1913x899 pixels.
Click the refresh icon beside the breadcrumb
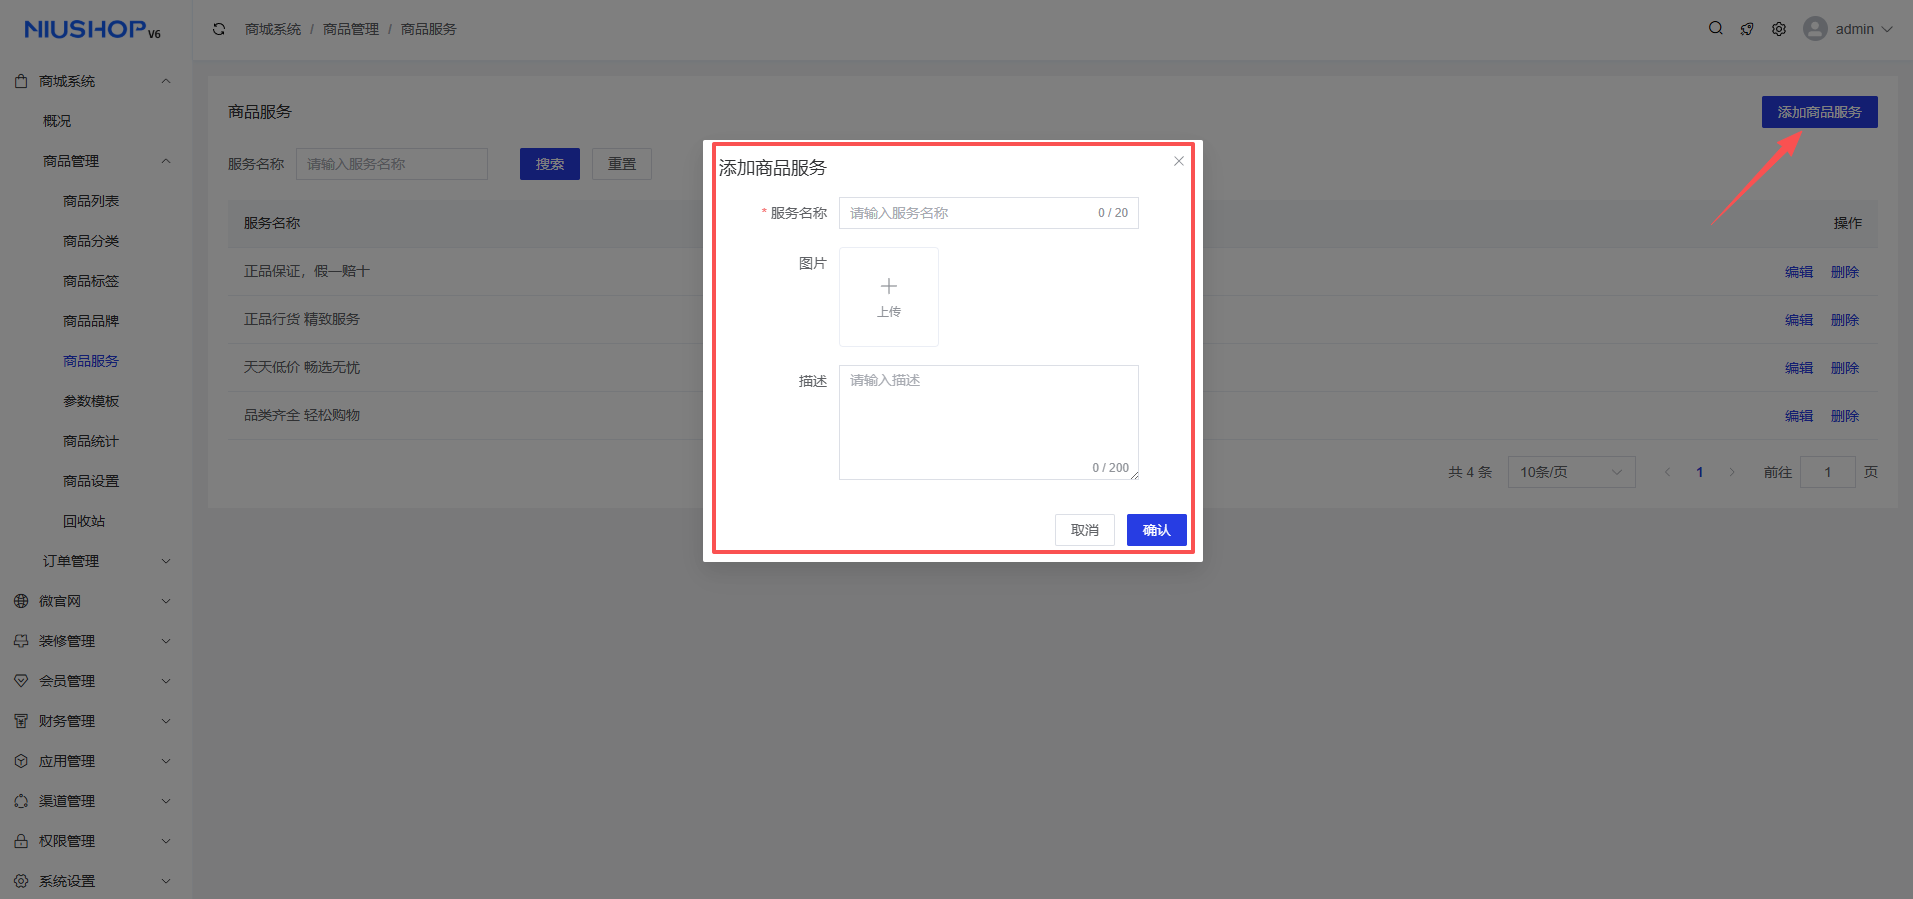[219, 29]
